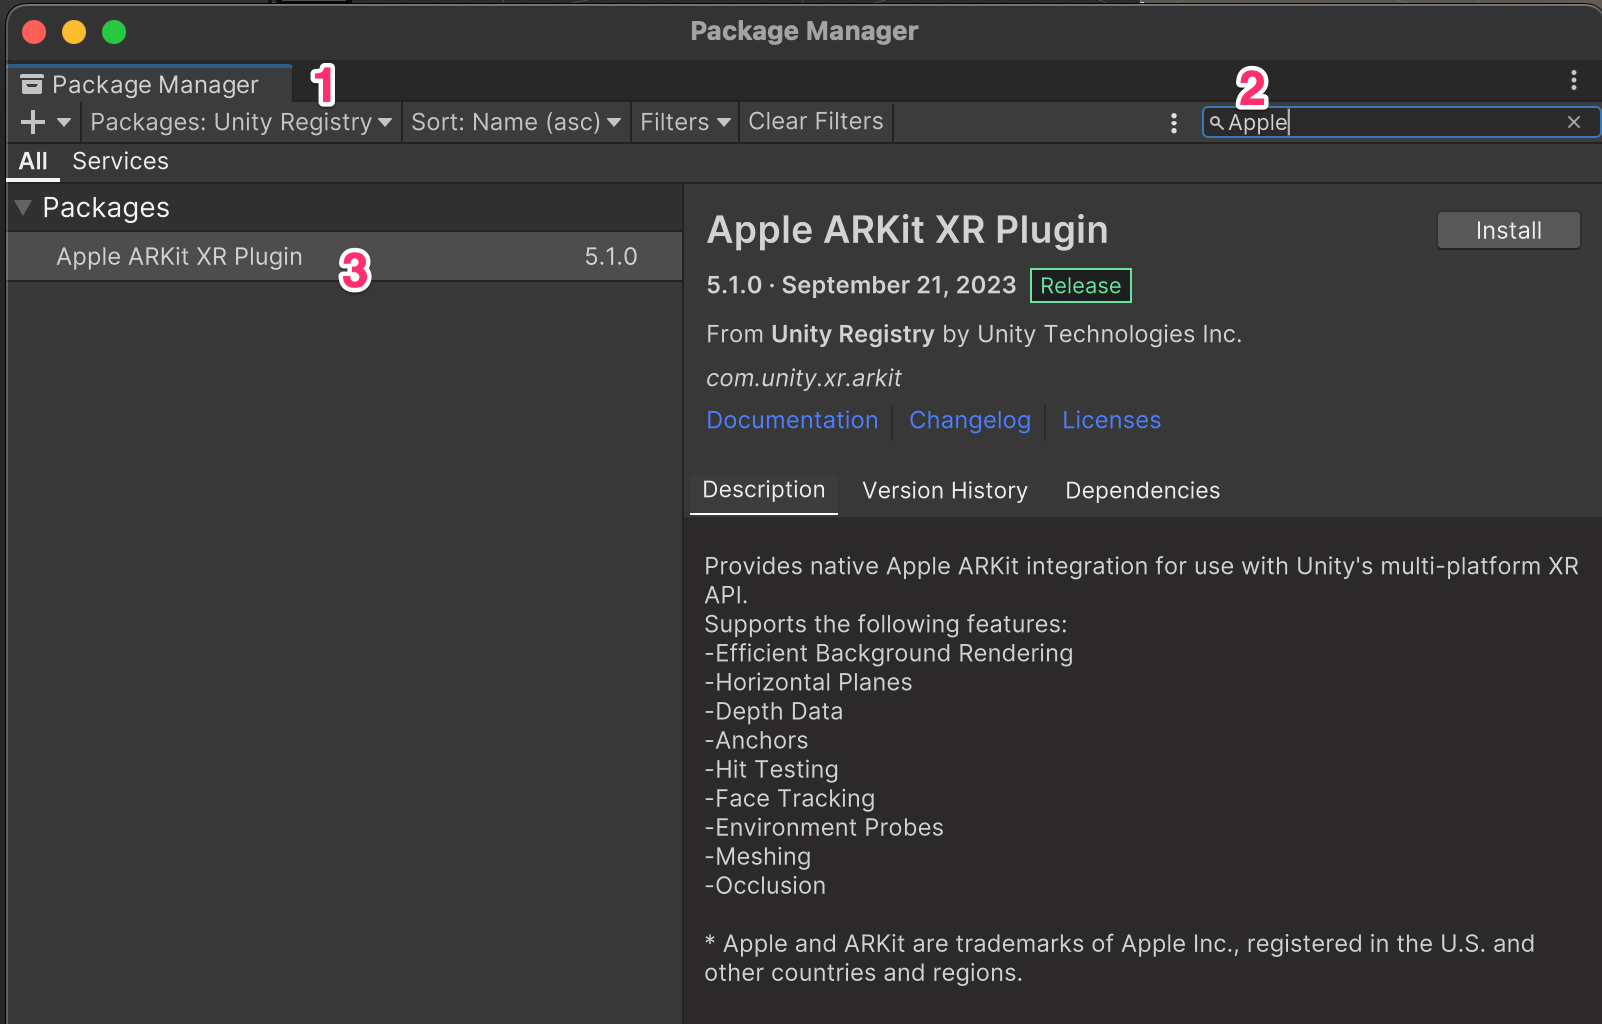
Task: Open the Sort: Name (asc) dropdown
Action: tap(515, 122)
